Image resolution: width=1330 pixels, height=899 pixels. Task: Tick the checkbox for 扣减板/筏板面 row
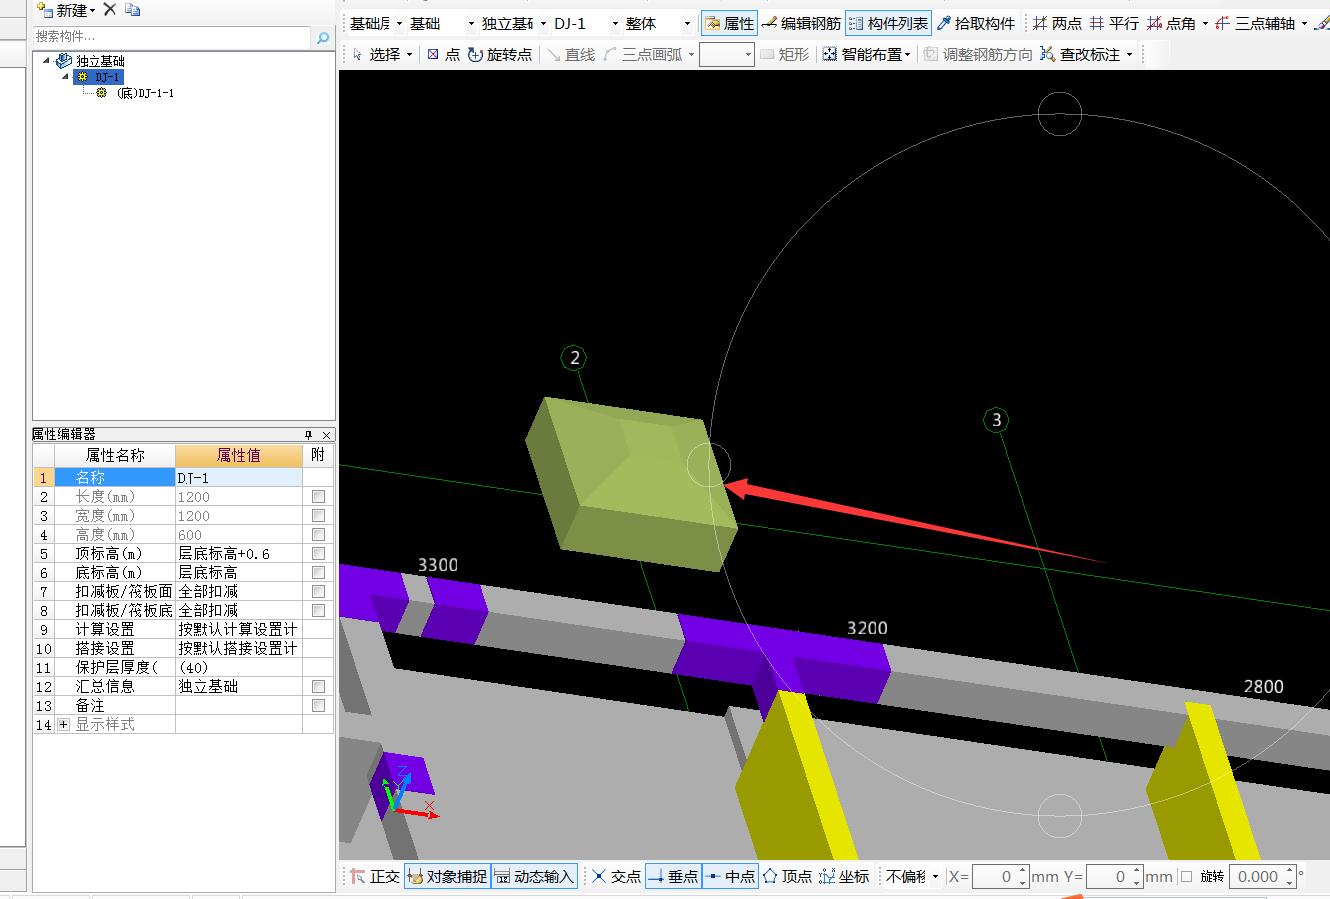(318, 591)
